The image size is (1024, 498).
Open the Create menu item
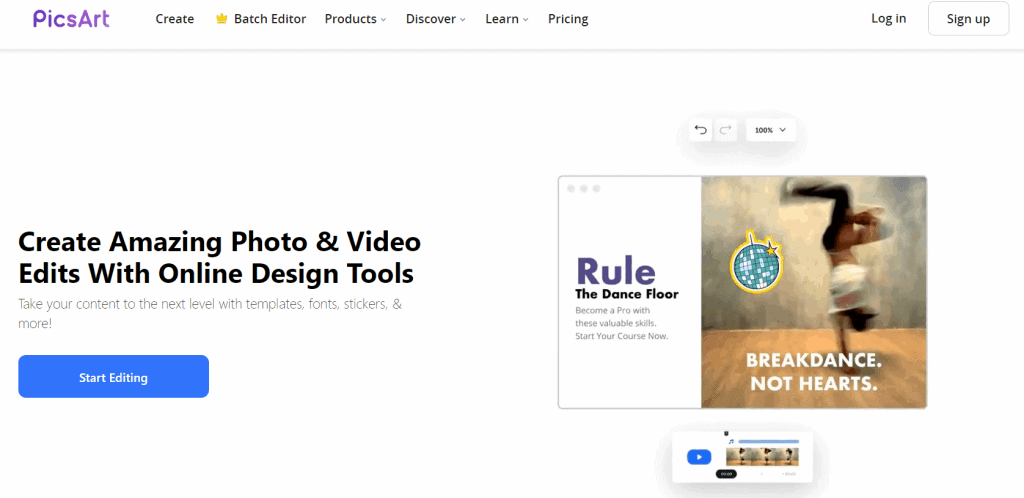pyautogui.click(x=175, y=19)
